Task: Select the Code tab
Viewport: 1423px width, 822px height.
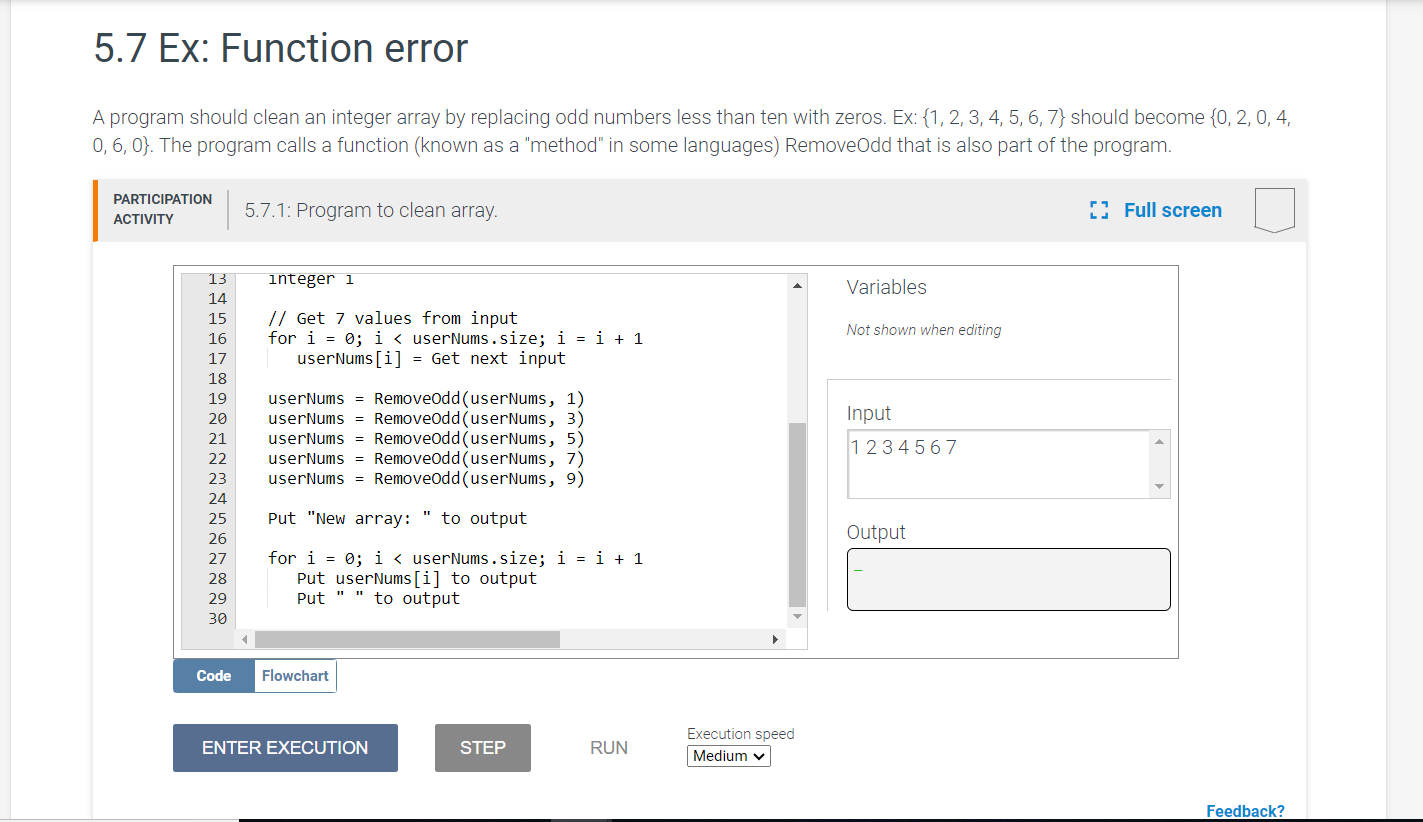Action: 213,676
